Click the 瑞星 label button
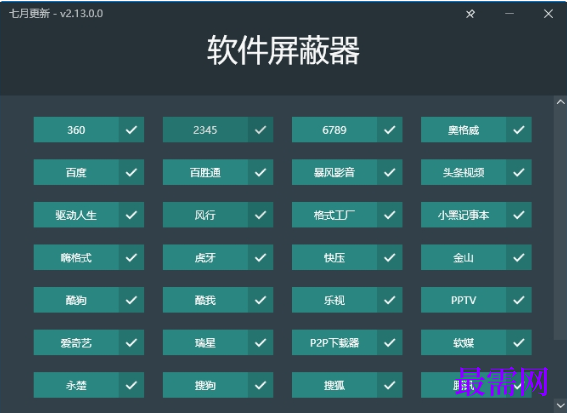Image resolution: width=567 pixels, height=413 pixels. (205, 342)
